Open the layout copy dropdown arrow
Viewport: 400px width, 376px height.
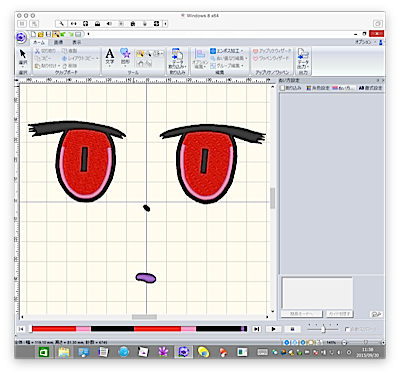point(97,58)
